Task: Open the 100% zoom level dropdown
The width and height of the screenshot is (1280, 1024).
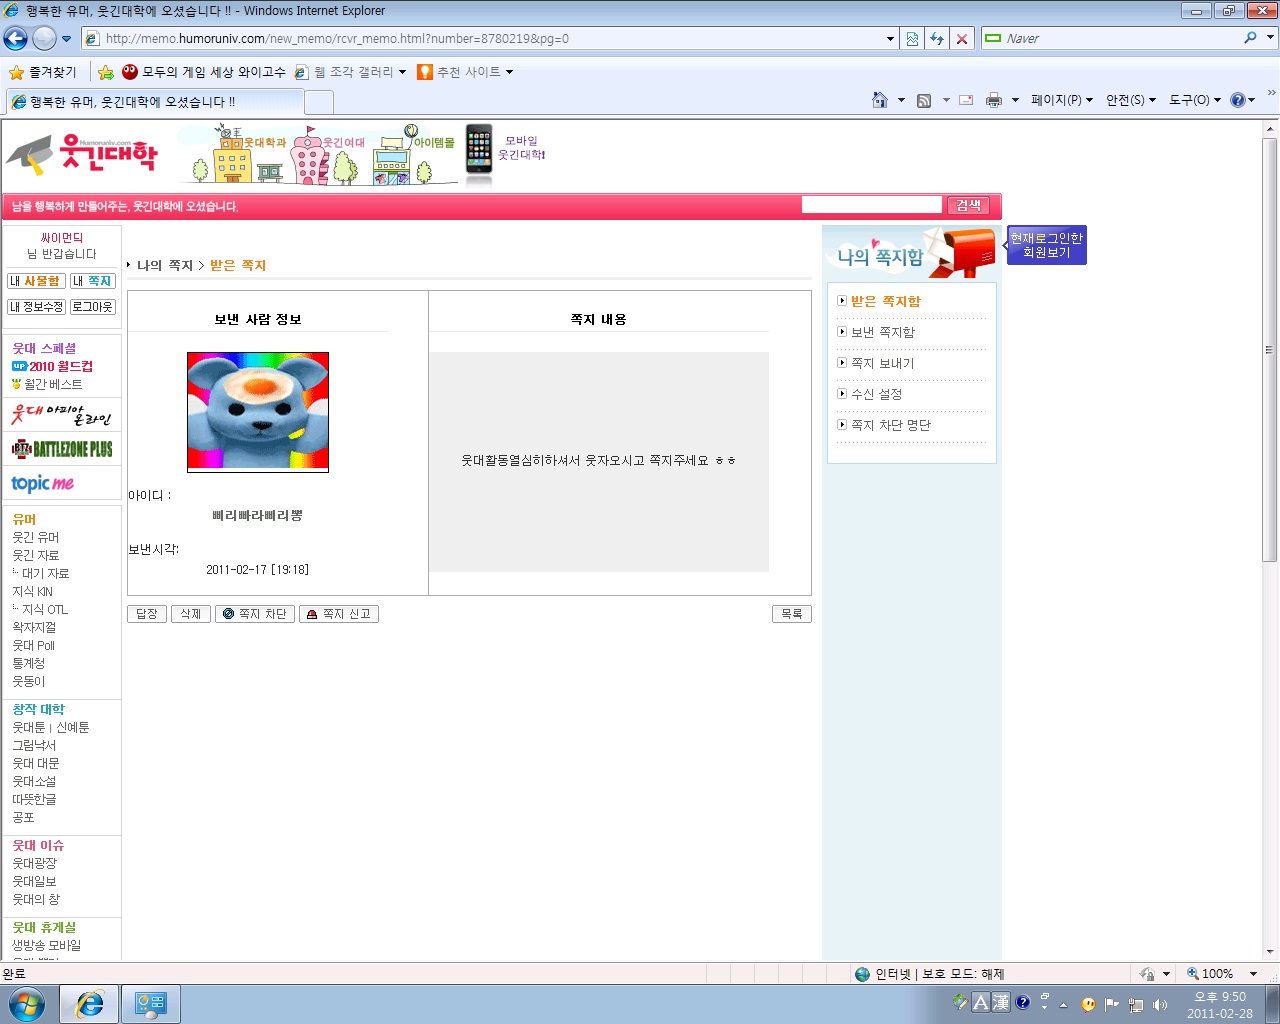Action: coord(1222,974)
